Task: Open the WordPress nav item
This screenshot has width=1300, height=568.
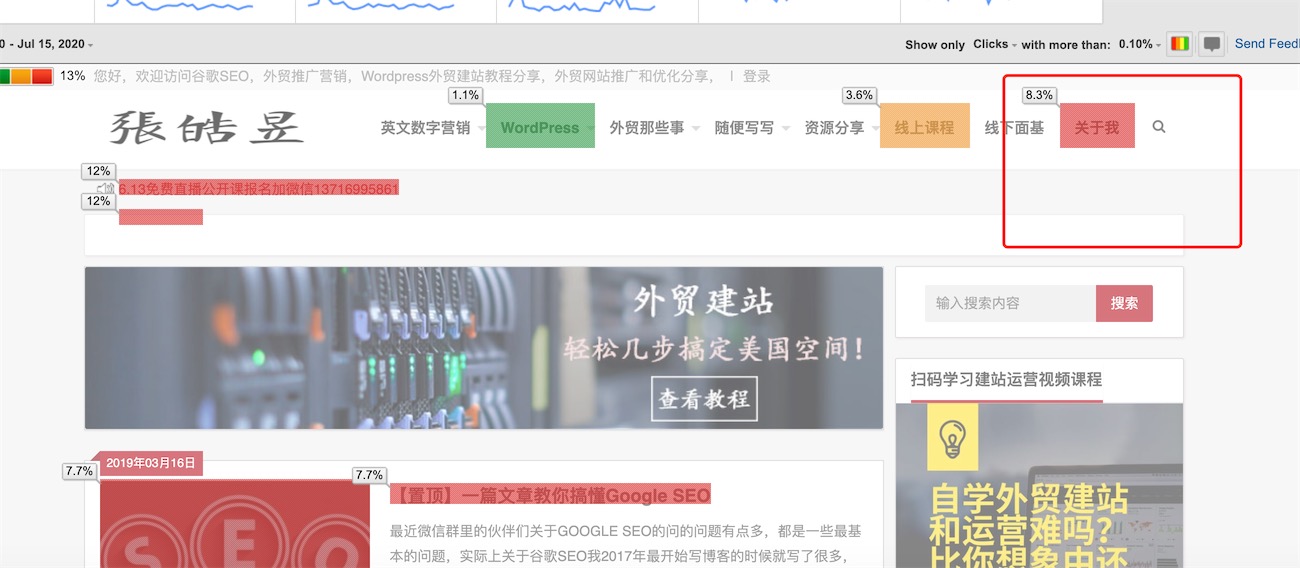Action: [x=540, y=126]
